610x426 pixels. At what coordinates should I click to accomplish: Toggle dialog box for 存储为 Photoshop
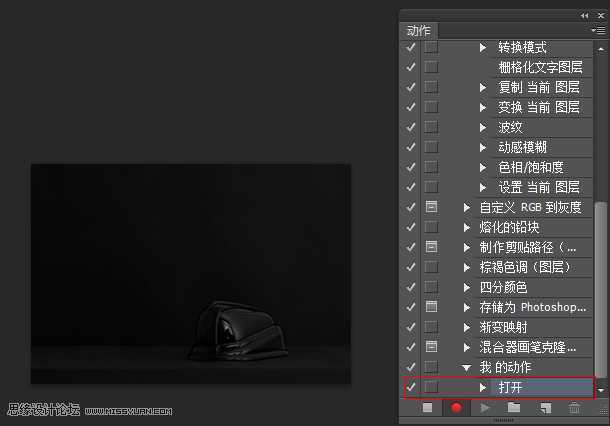(x=431, y=307)
